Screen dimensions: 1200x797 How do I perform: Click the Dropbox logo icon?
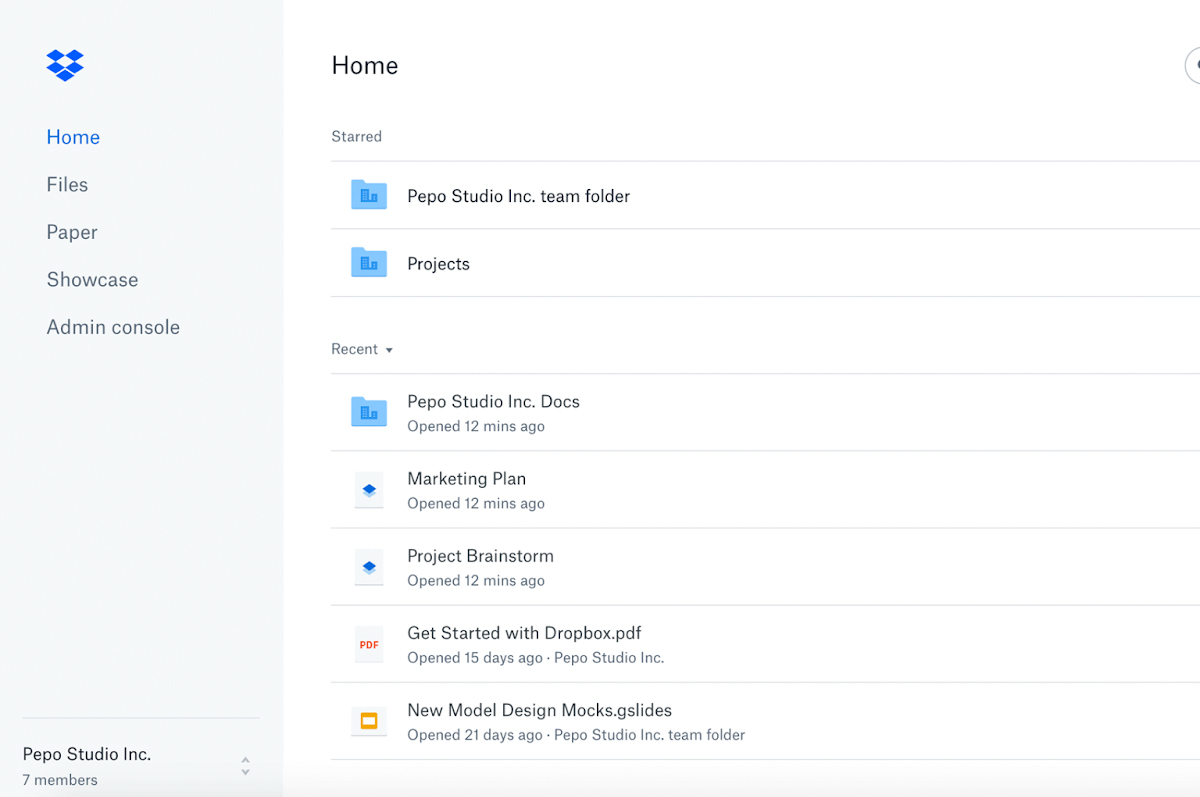click(65, 65)
